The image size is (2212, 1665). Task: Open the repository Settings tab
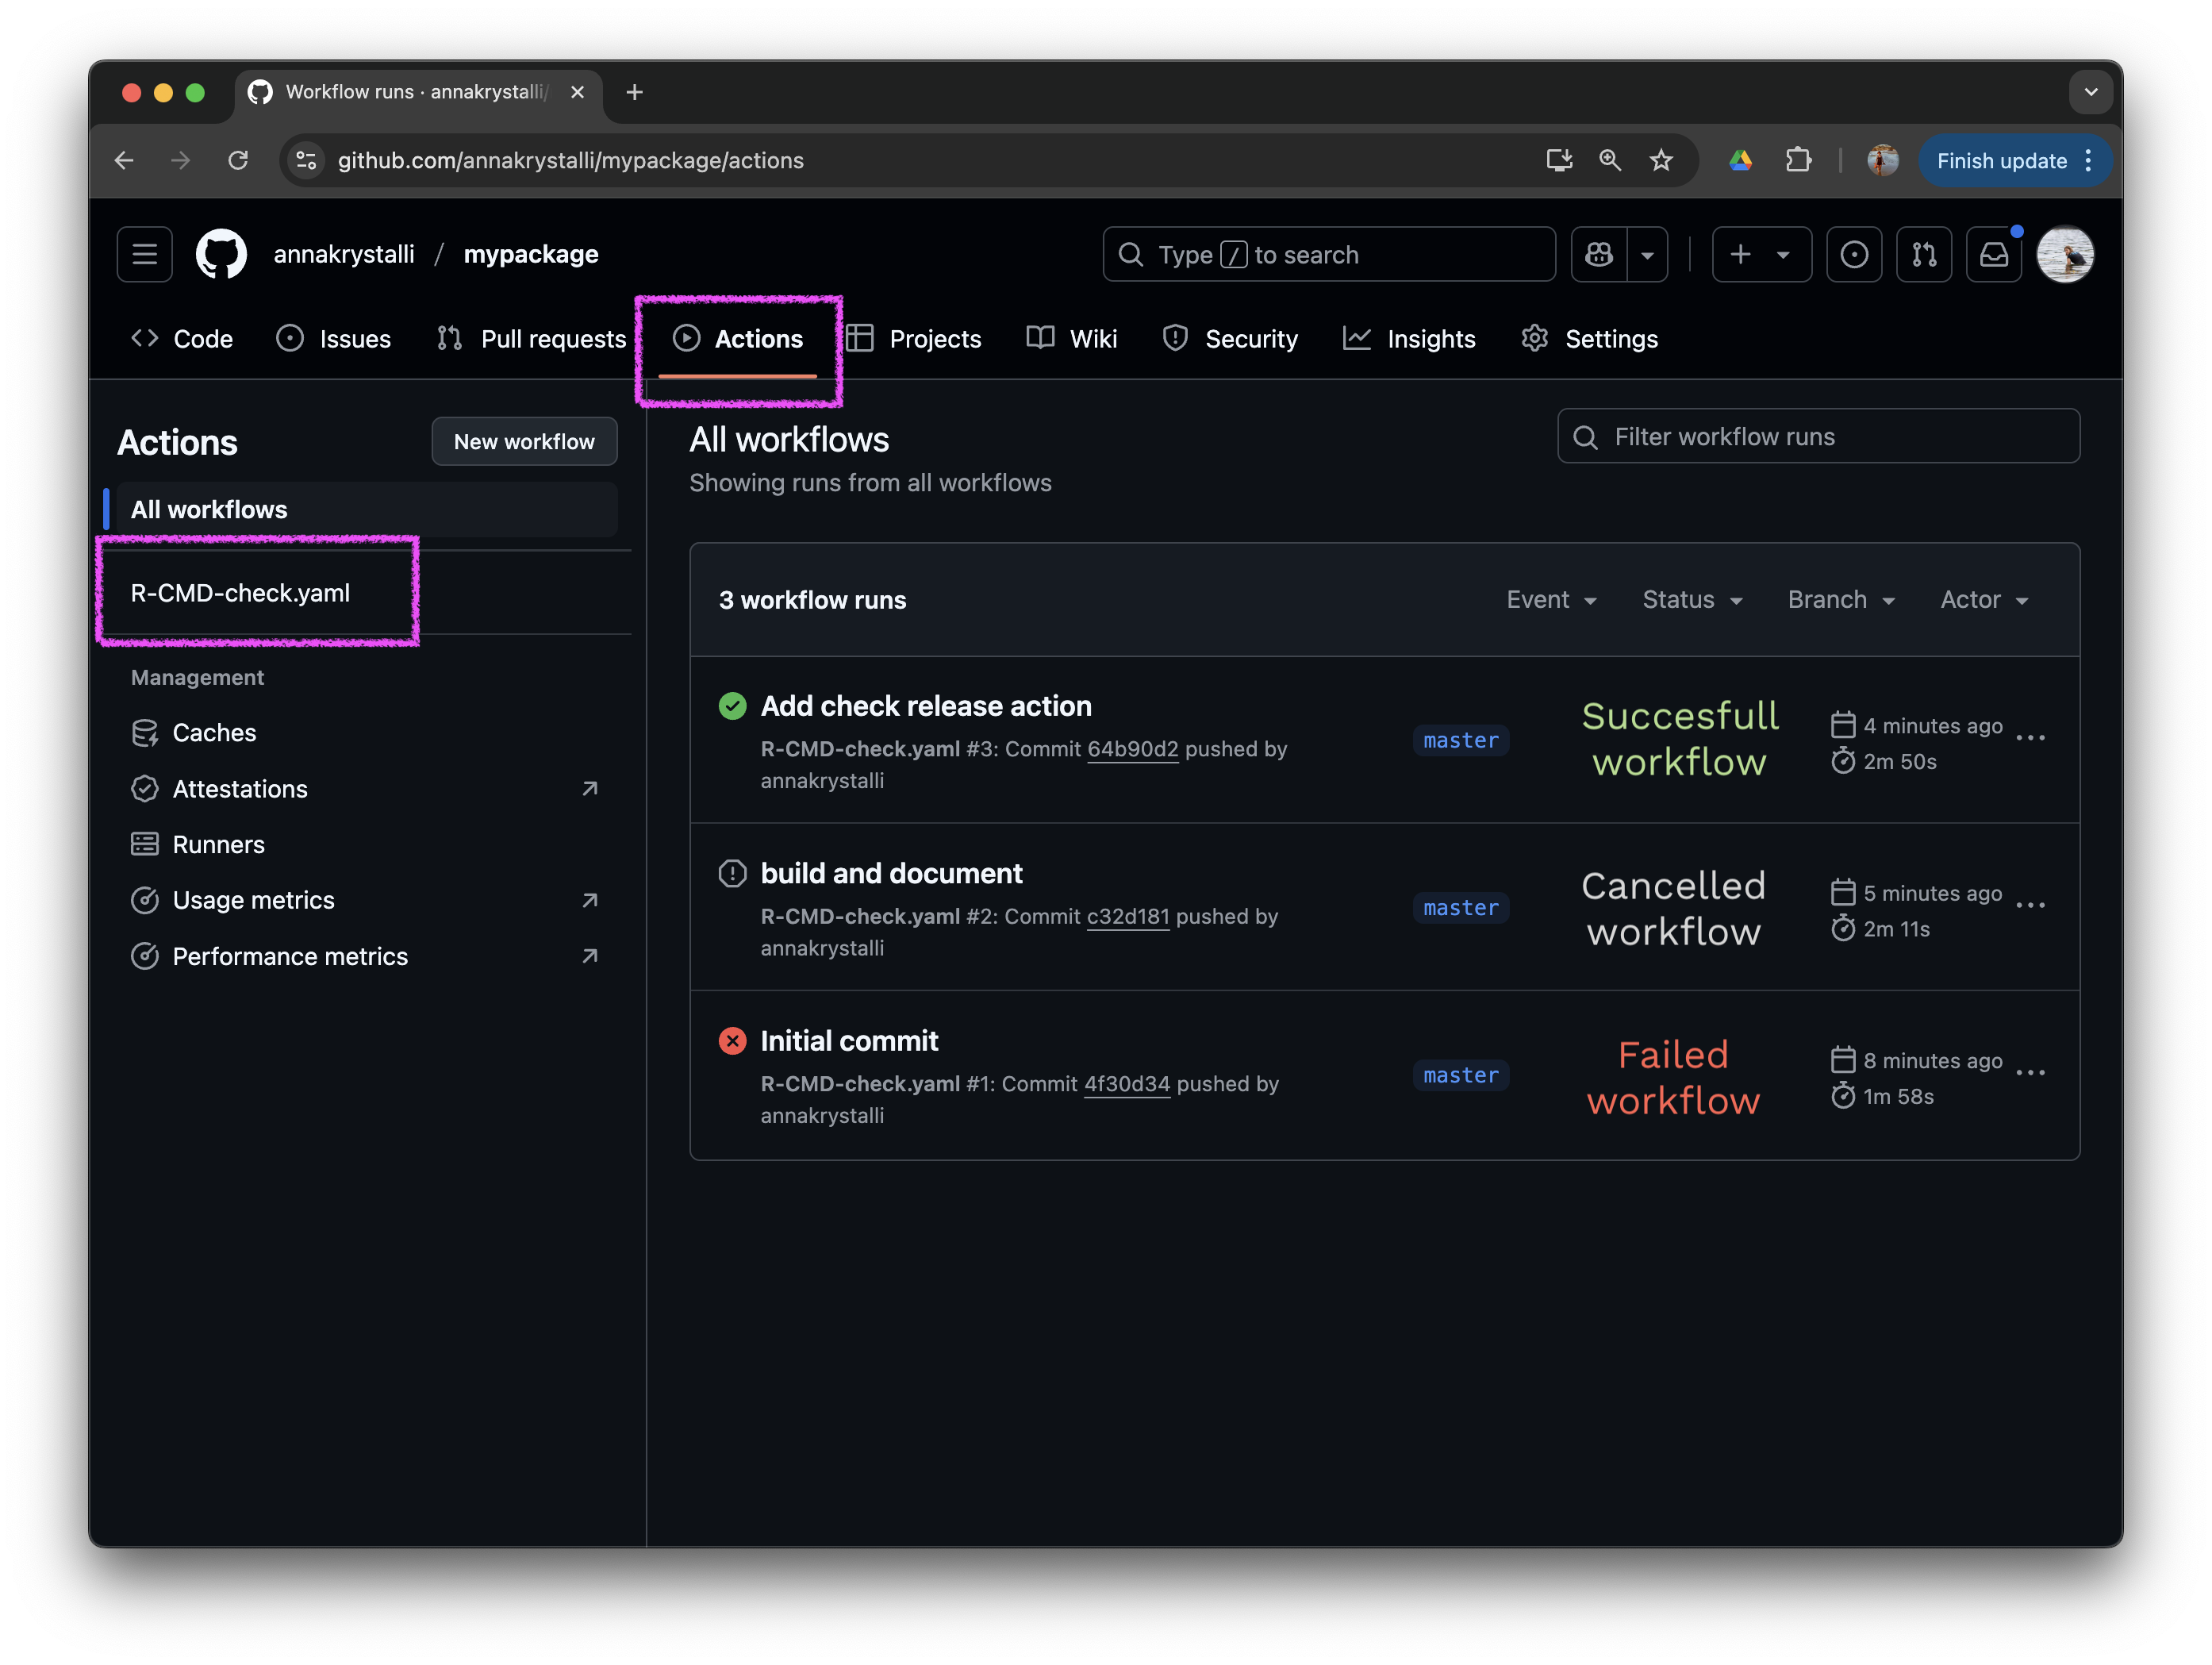coord(1590,339)
